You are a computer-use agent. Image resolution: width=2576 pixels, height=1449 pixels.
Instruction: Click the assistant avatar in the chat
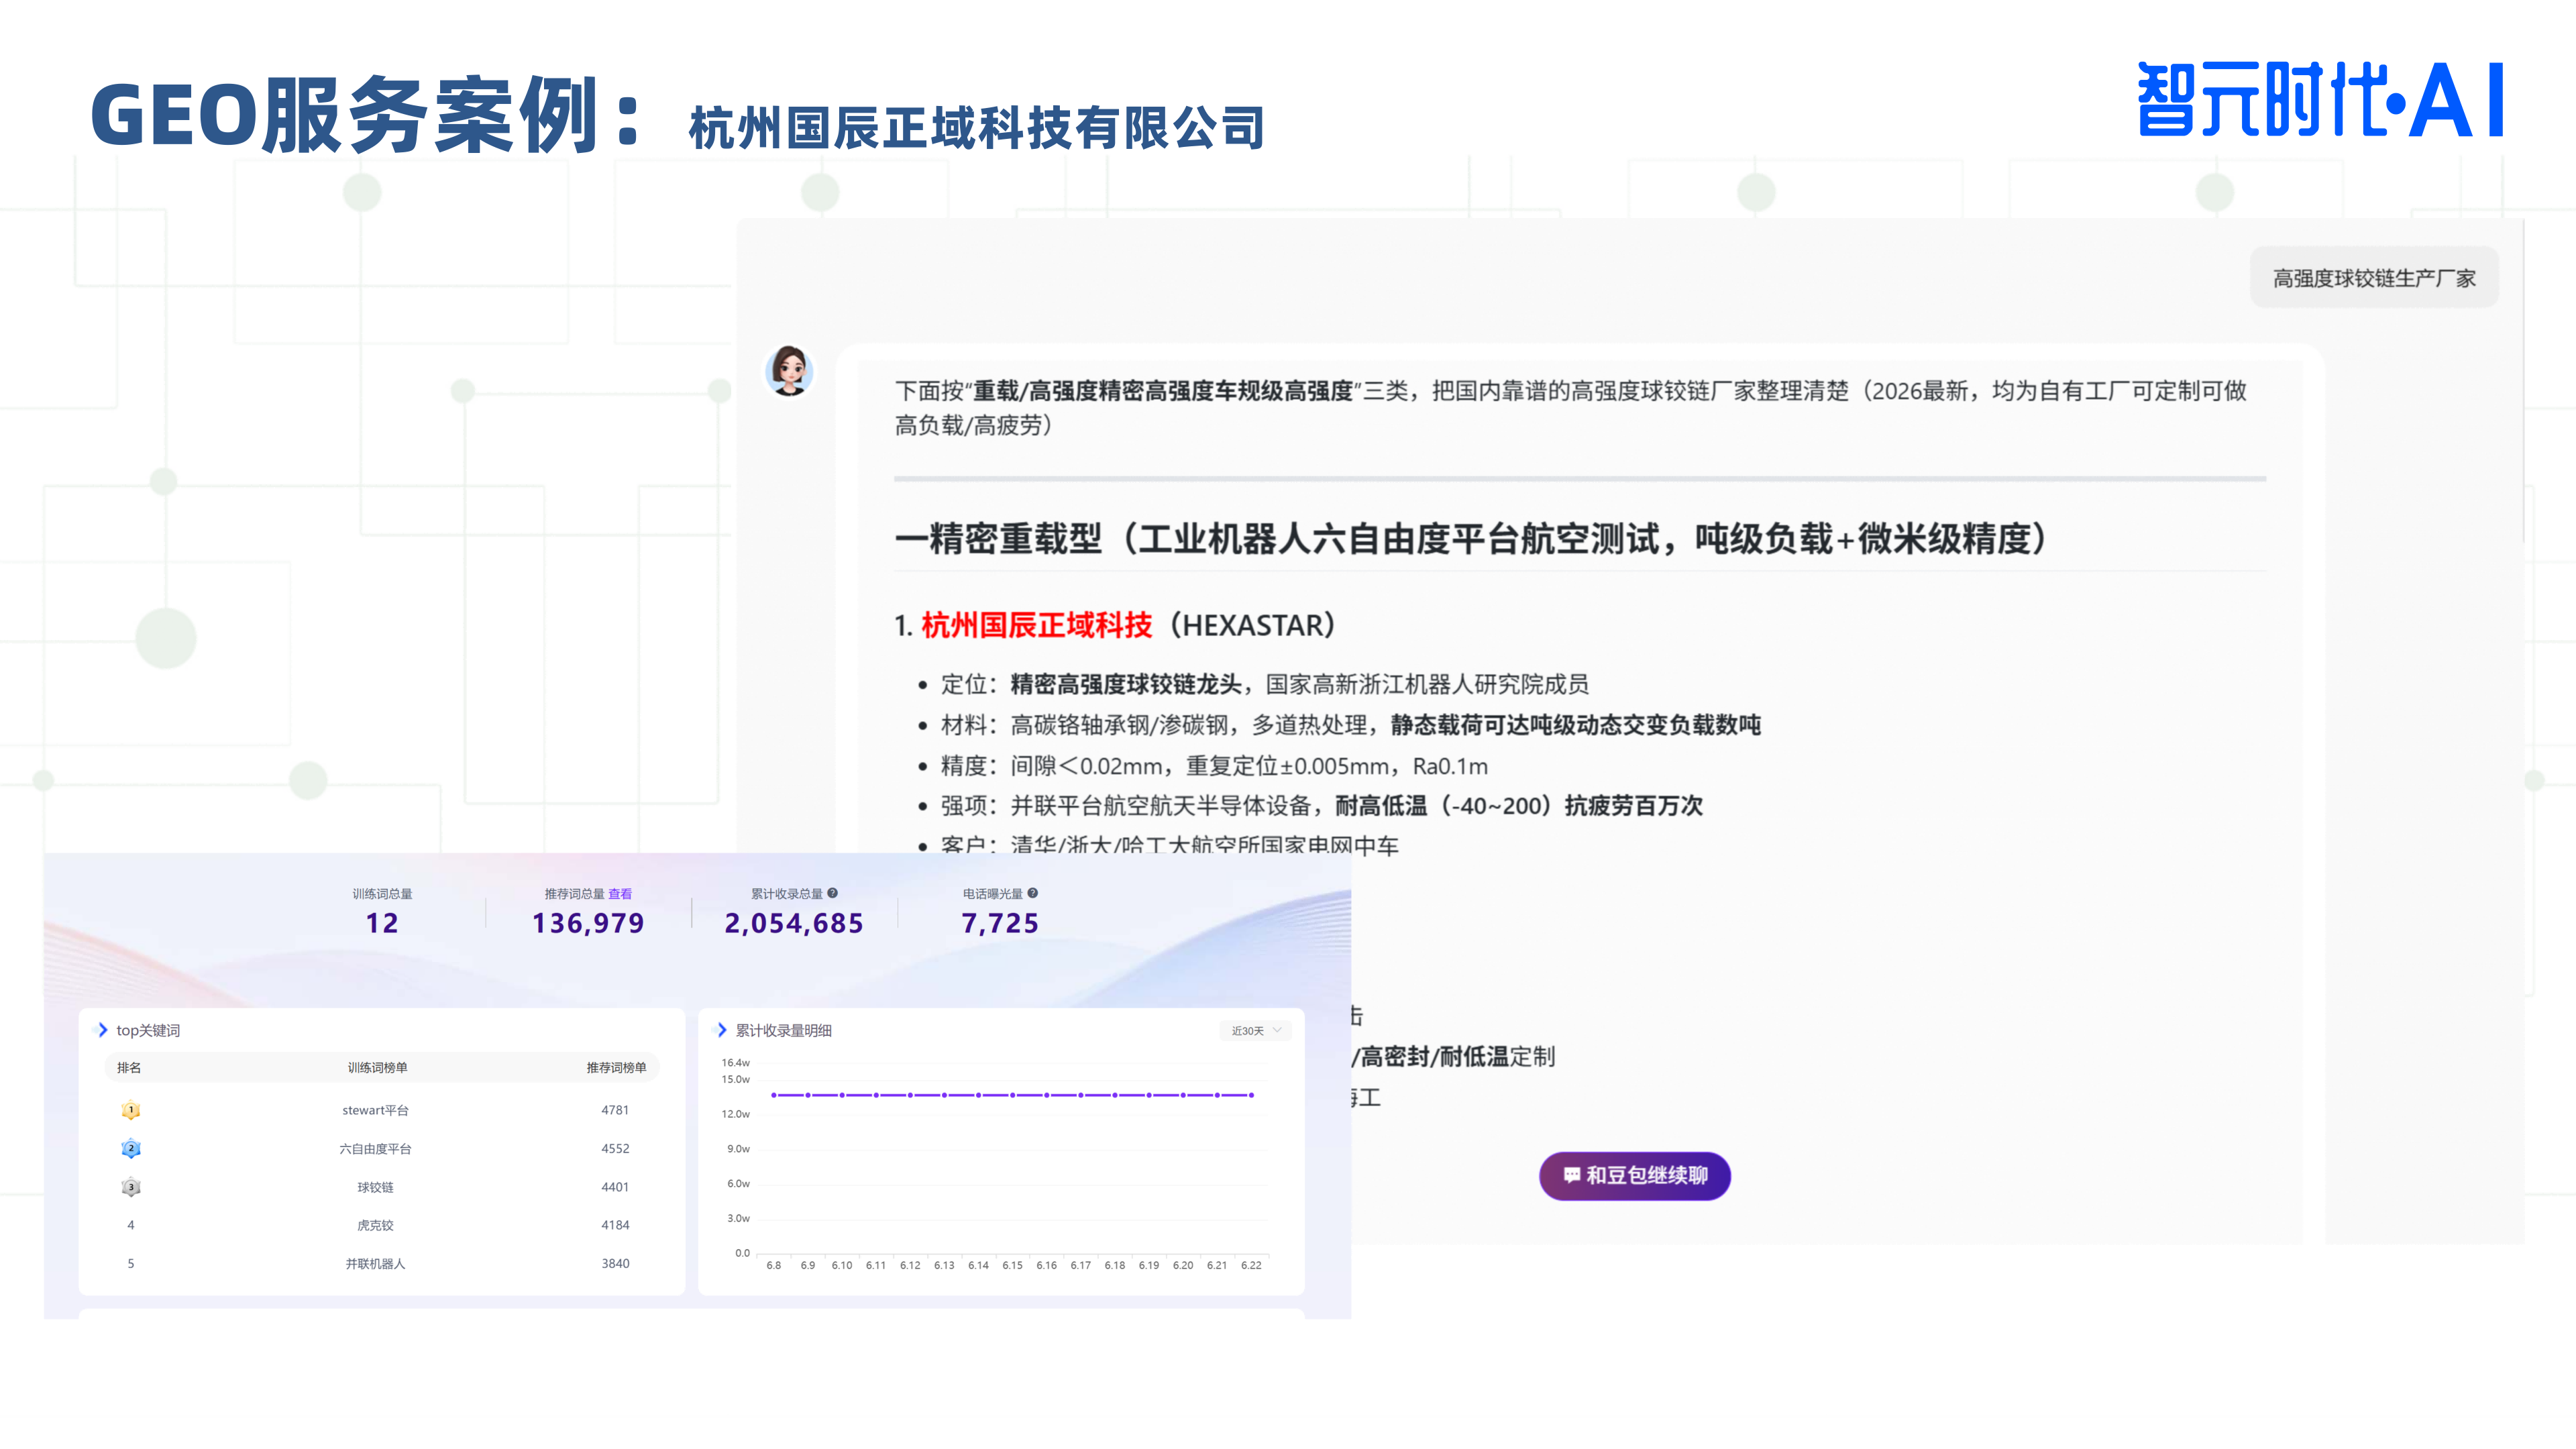[x=789, y=370]
